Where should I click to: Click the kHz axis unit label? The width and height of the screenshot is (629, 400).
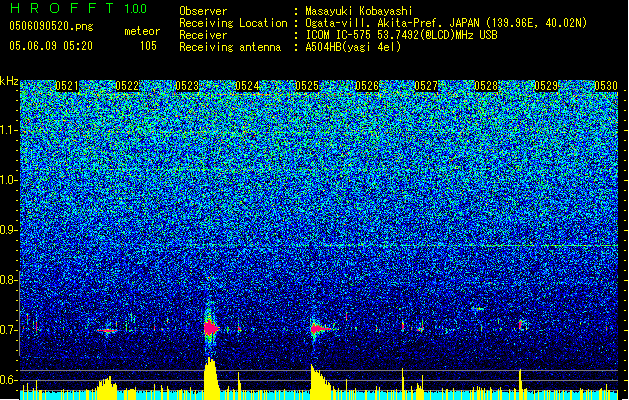9,81
